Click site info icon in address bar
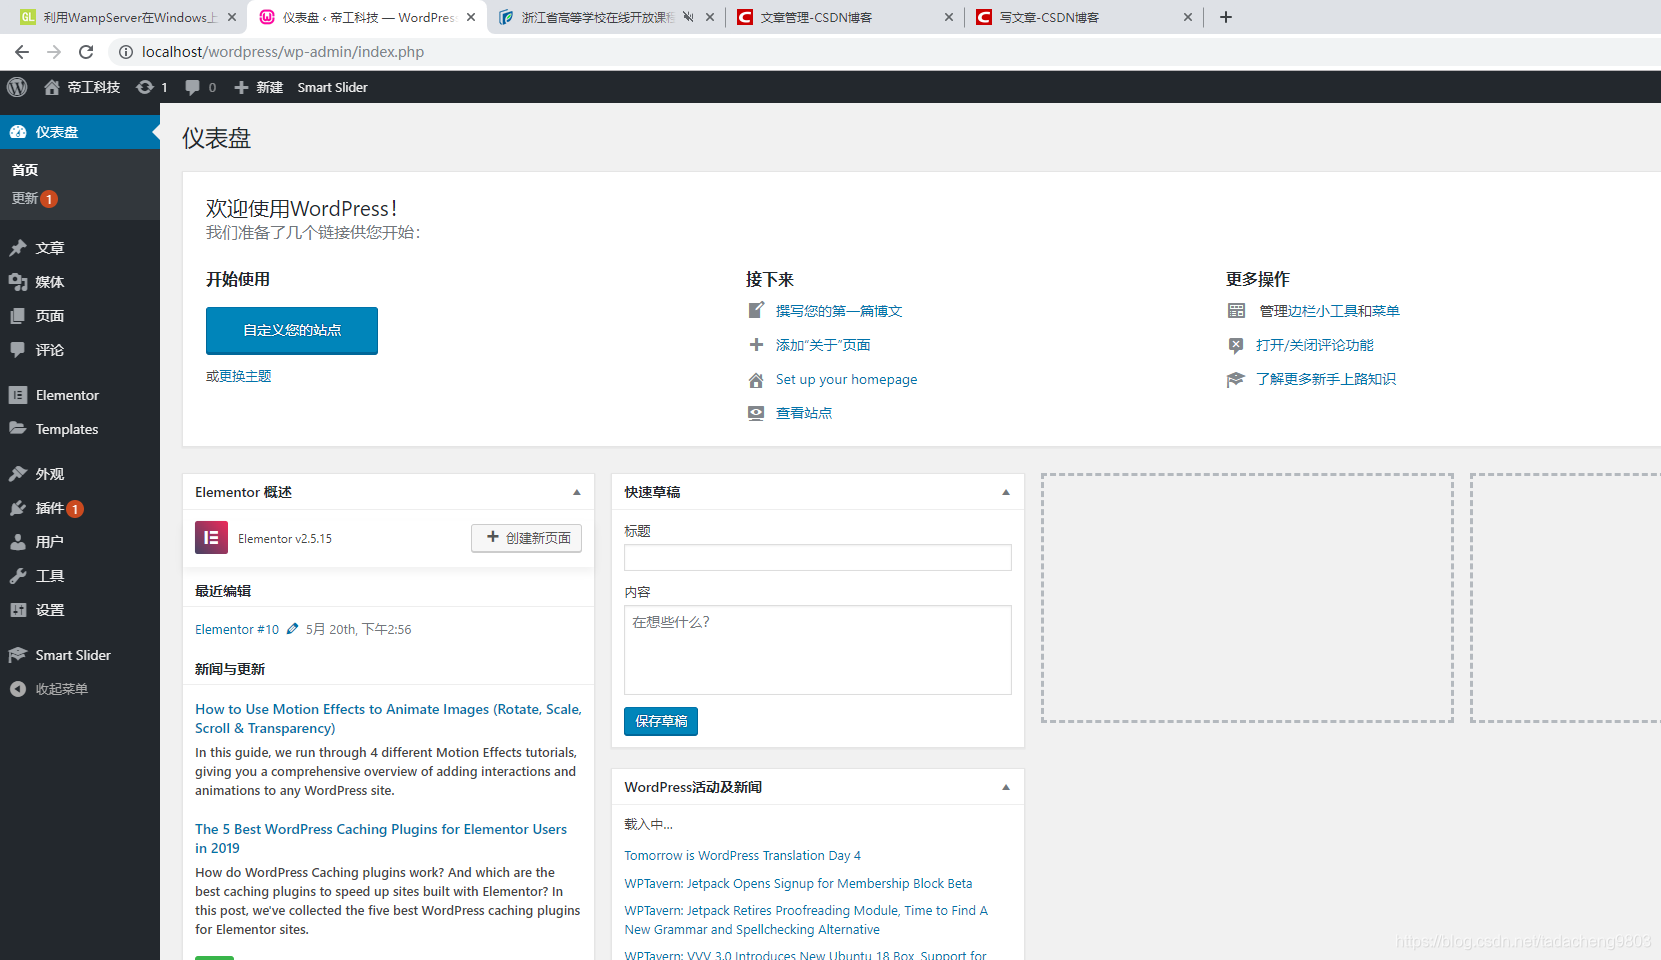This screenshot has height=960, width=1661. [126, 52]
